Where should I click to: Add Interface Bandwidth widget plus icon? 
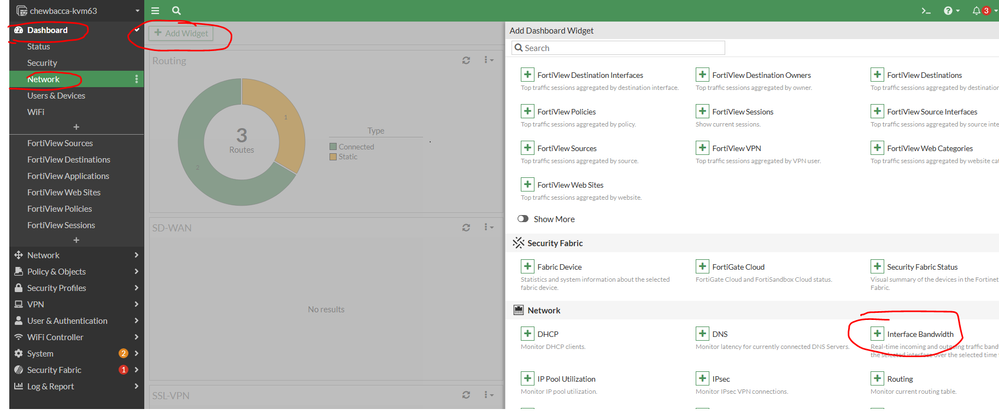(877, 334)
